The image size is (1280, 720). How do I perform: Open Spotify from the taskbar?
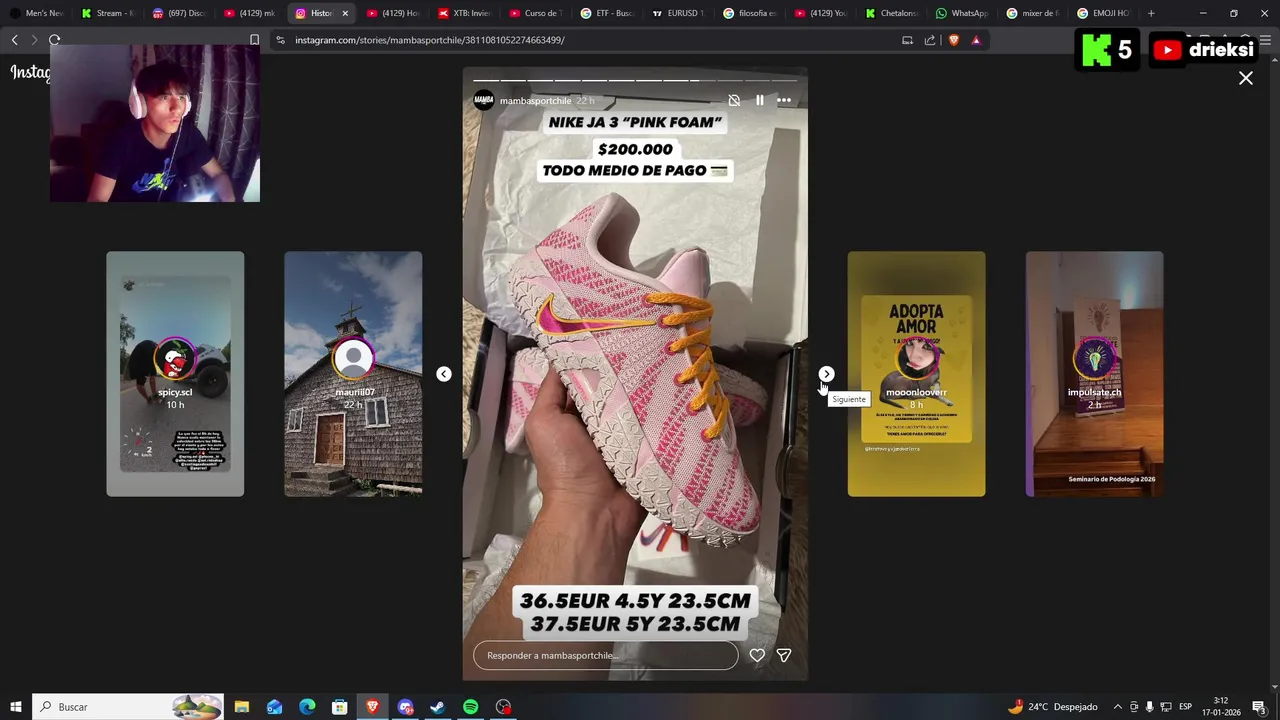470,707
